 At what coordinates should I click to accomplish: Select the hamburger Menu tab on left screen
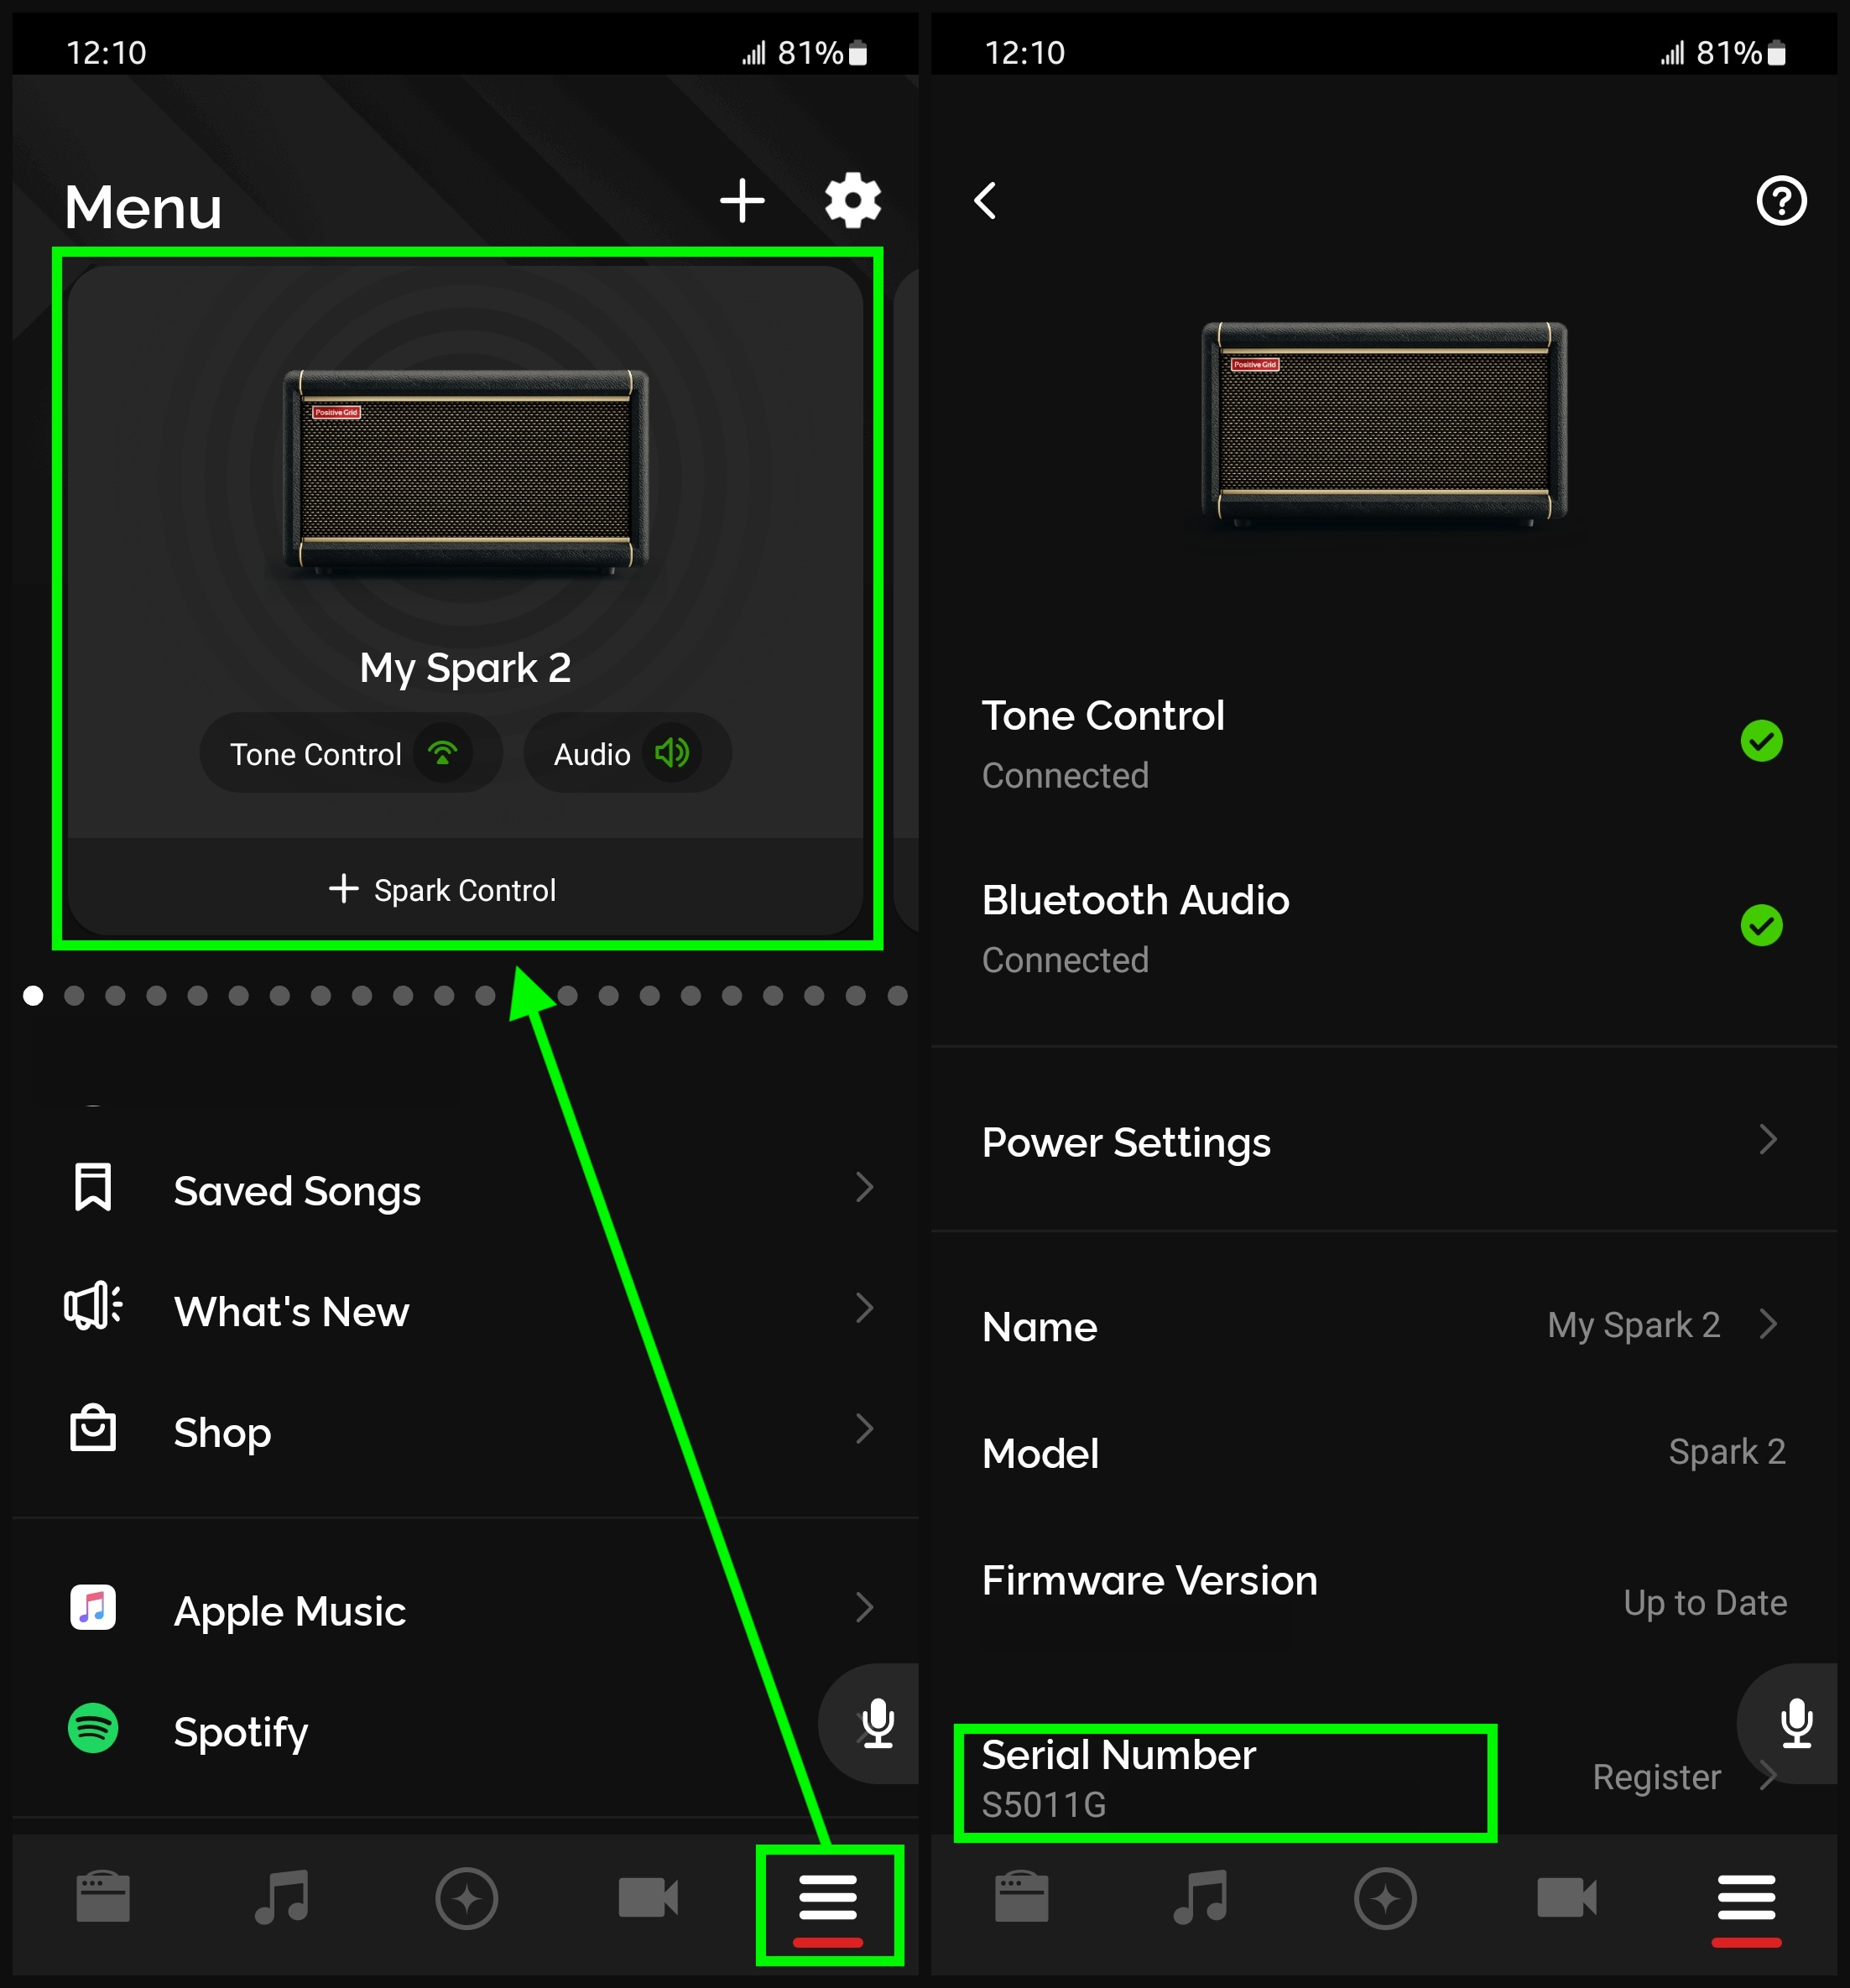[828, 1899]
